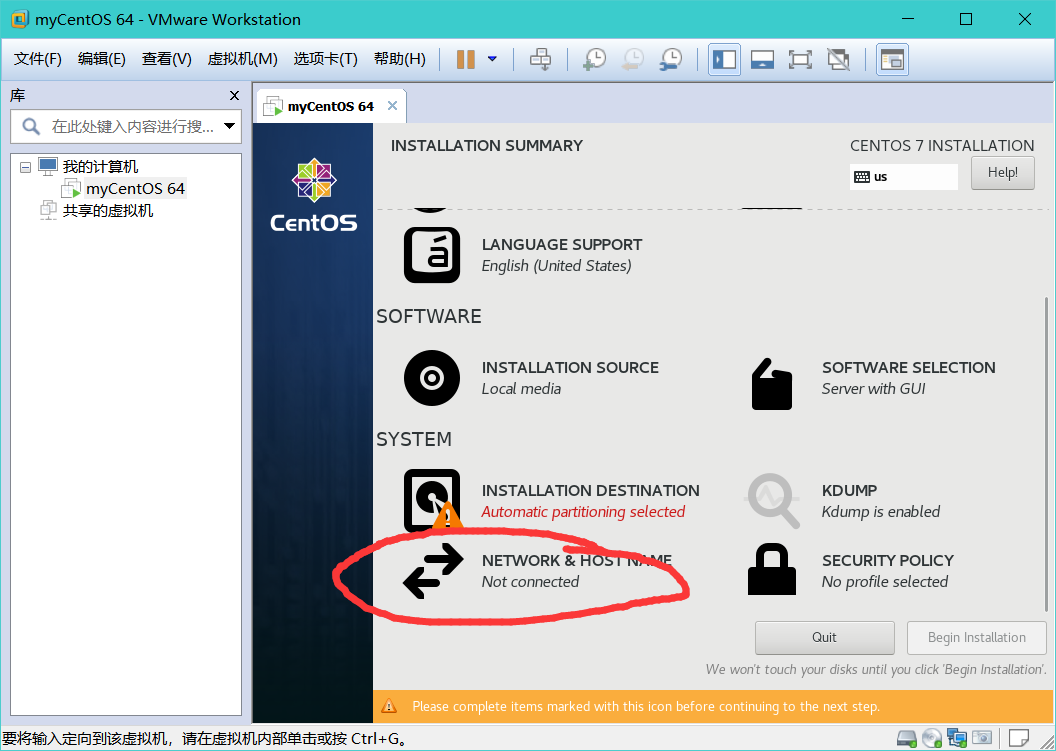The height and width of the screenshot is (751, 1056).
Task: Open the Language Support icon
Action: pyautogui.click(x=432, y=255)
